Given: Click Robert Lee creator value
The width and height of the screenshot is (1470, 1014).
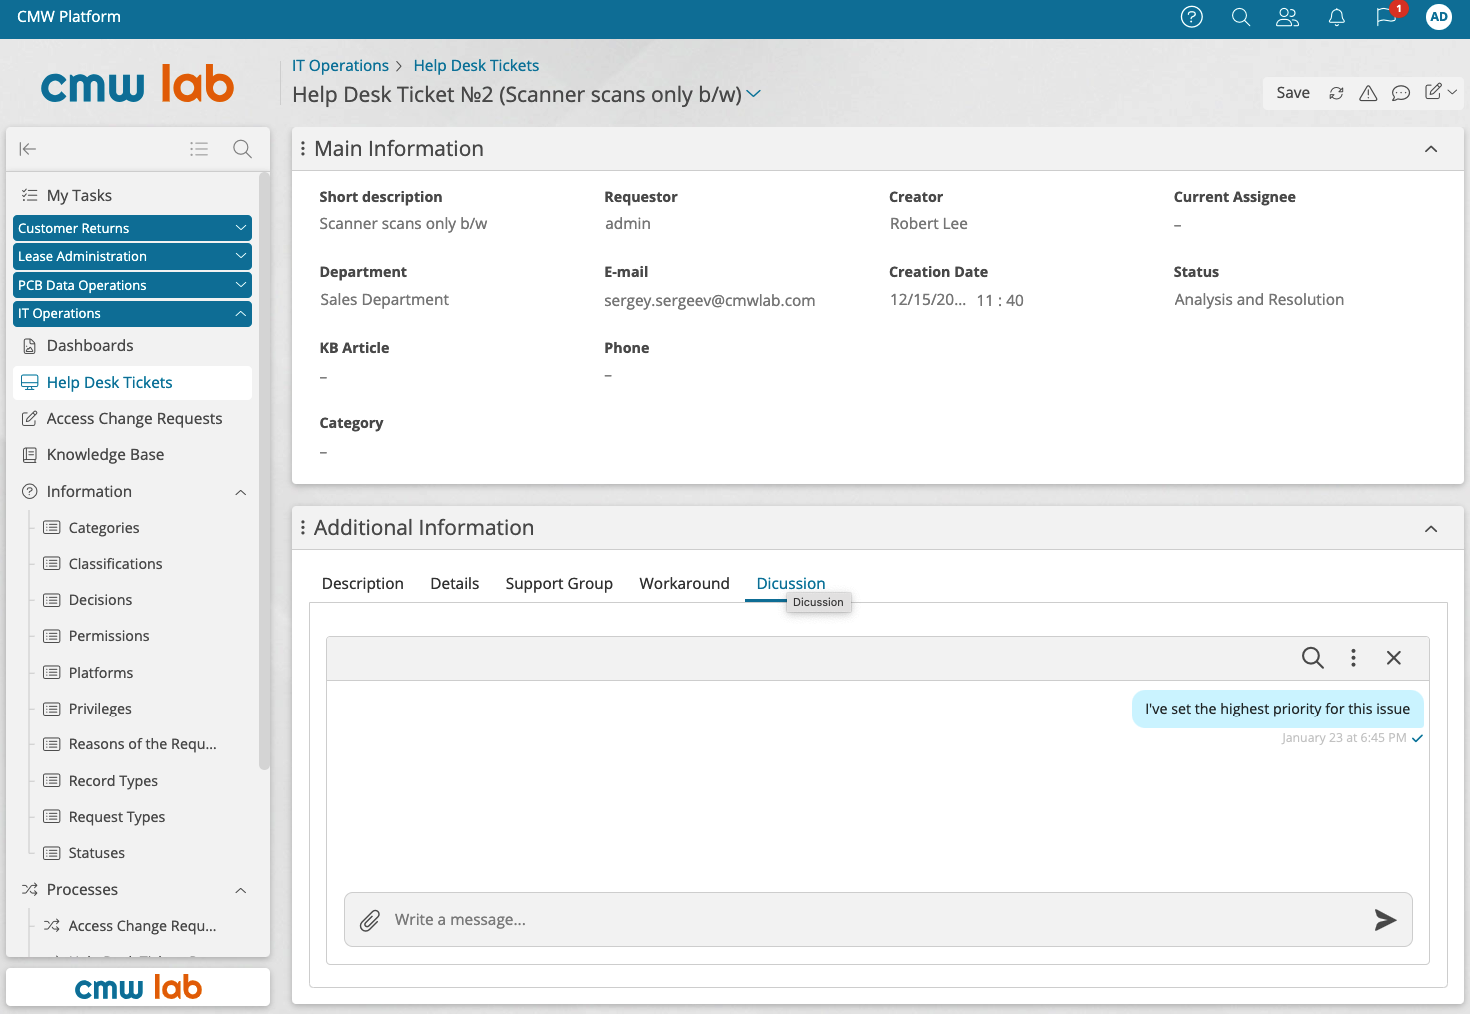Looking at the screenshot, I should tap(928, 224).
